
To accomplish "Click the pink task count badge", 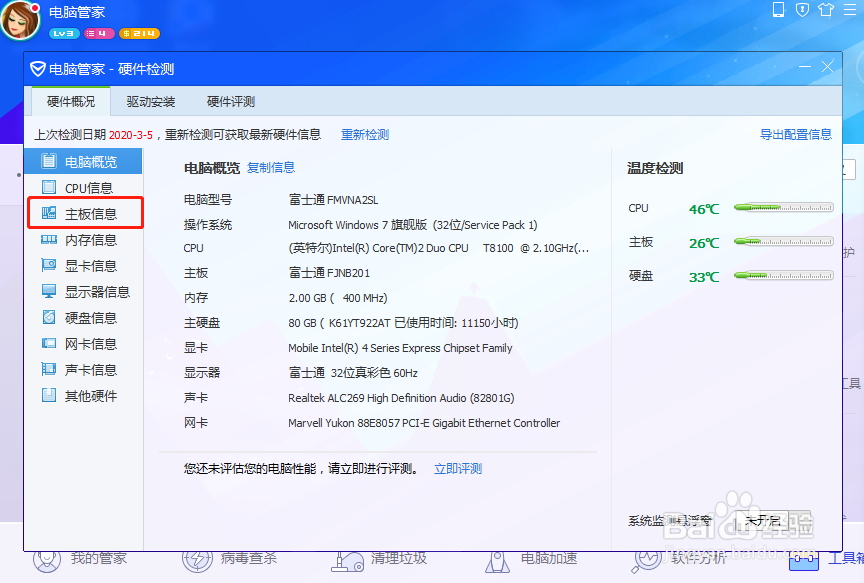I will coord(99,34).
